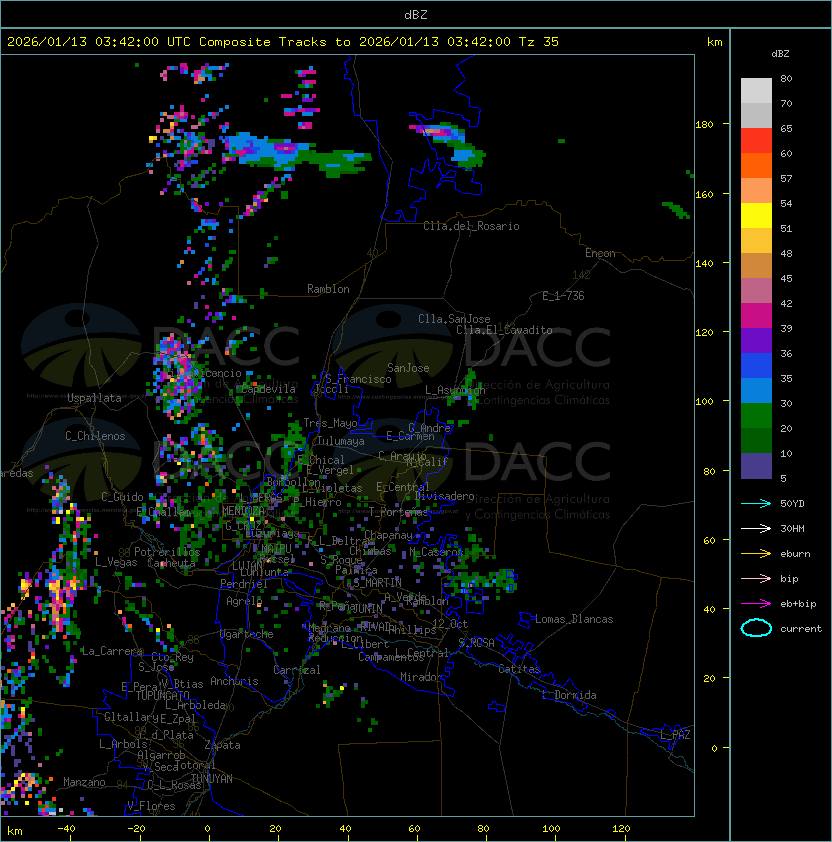Click the '48' value in dBZ legend
The height and width of the screenshot is (842, 832).
tap(786, 253)
